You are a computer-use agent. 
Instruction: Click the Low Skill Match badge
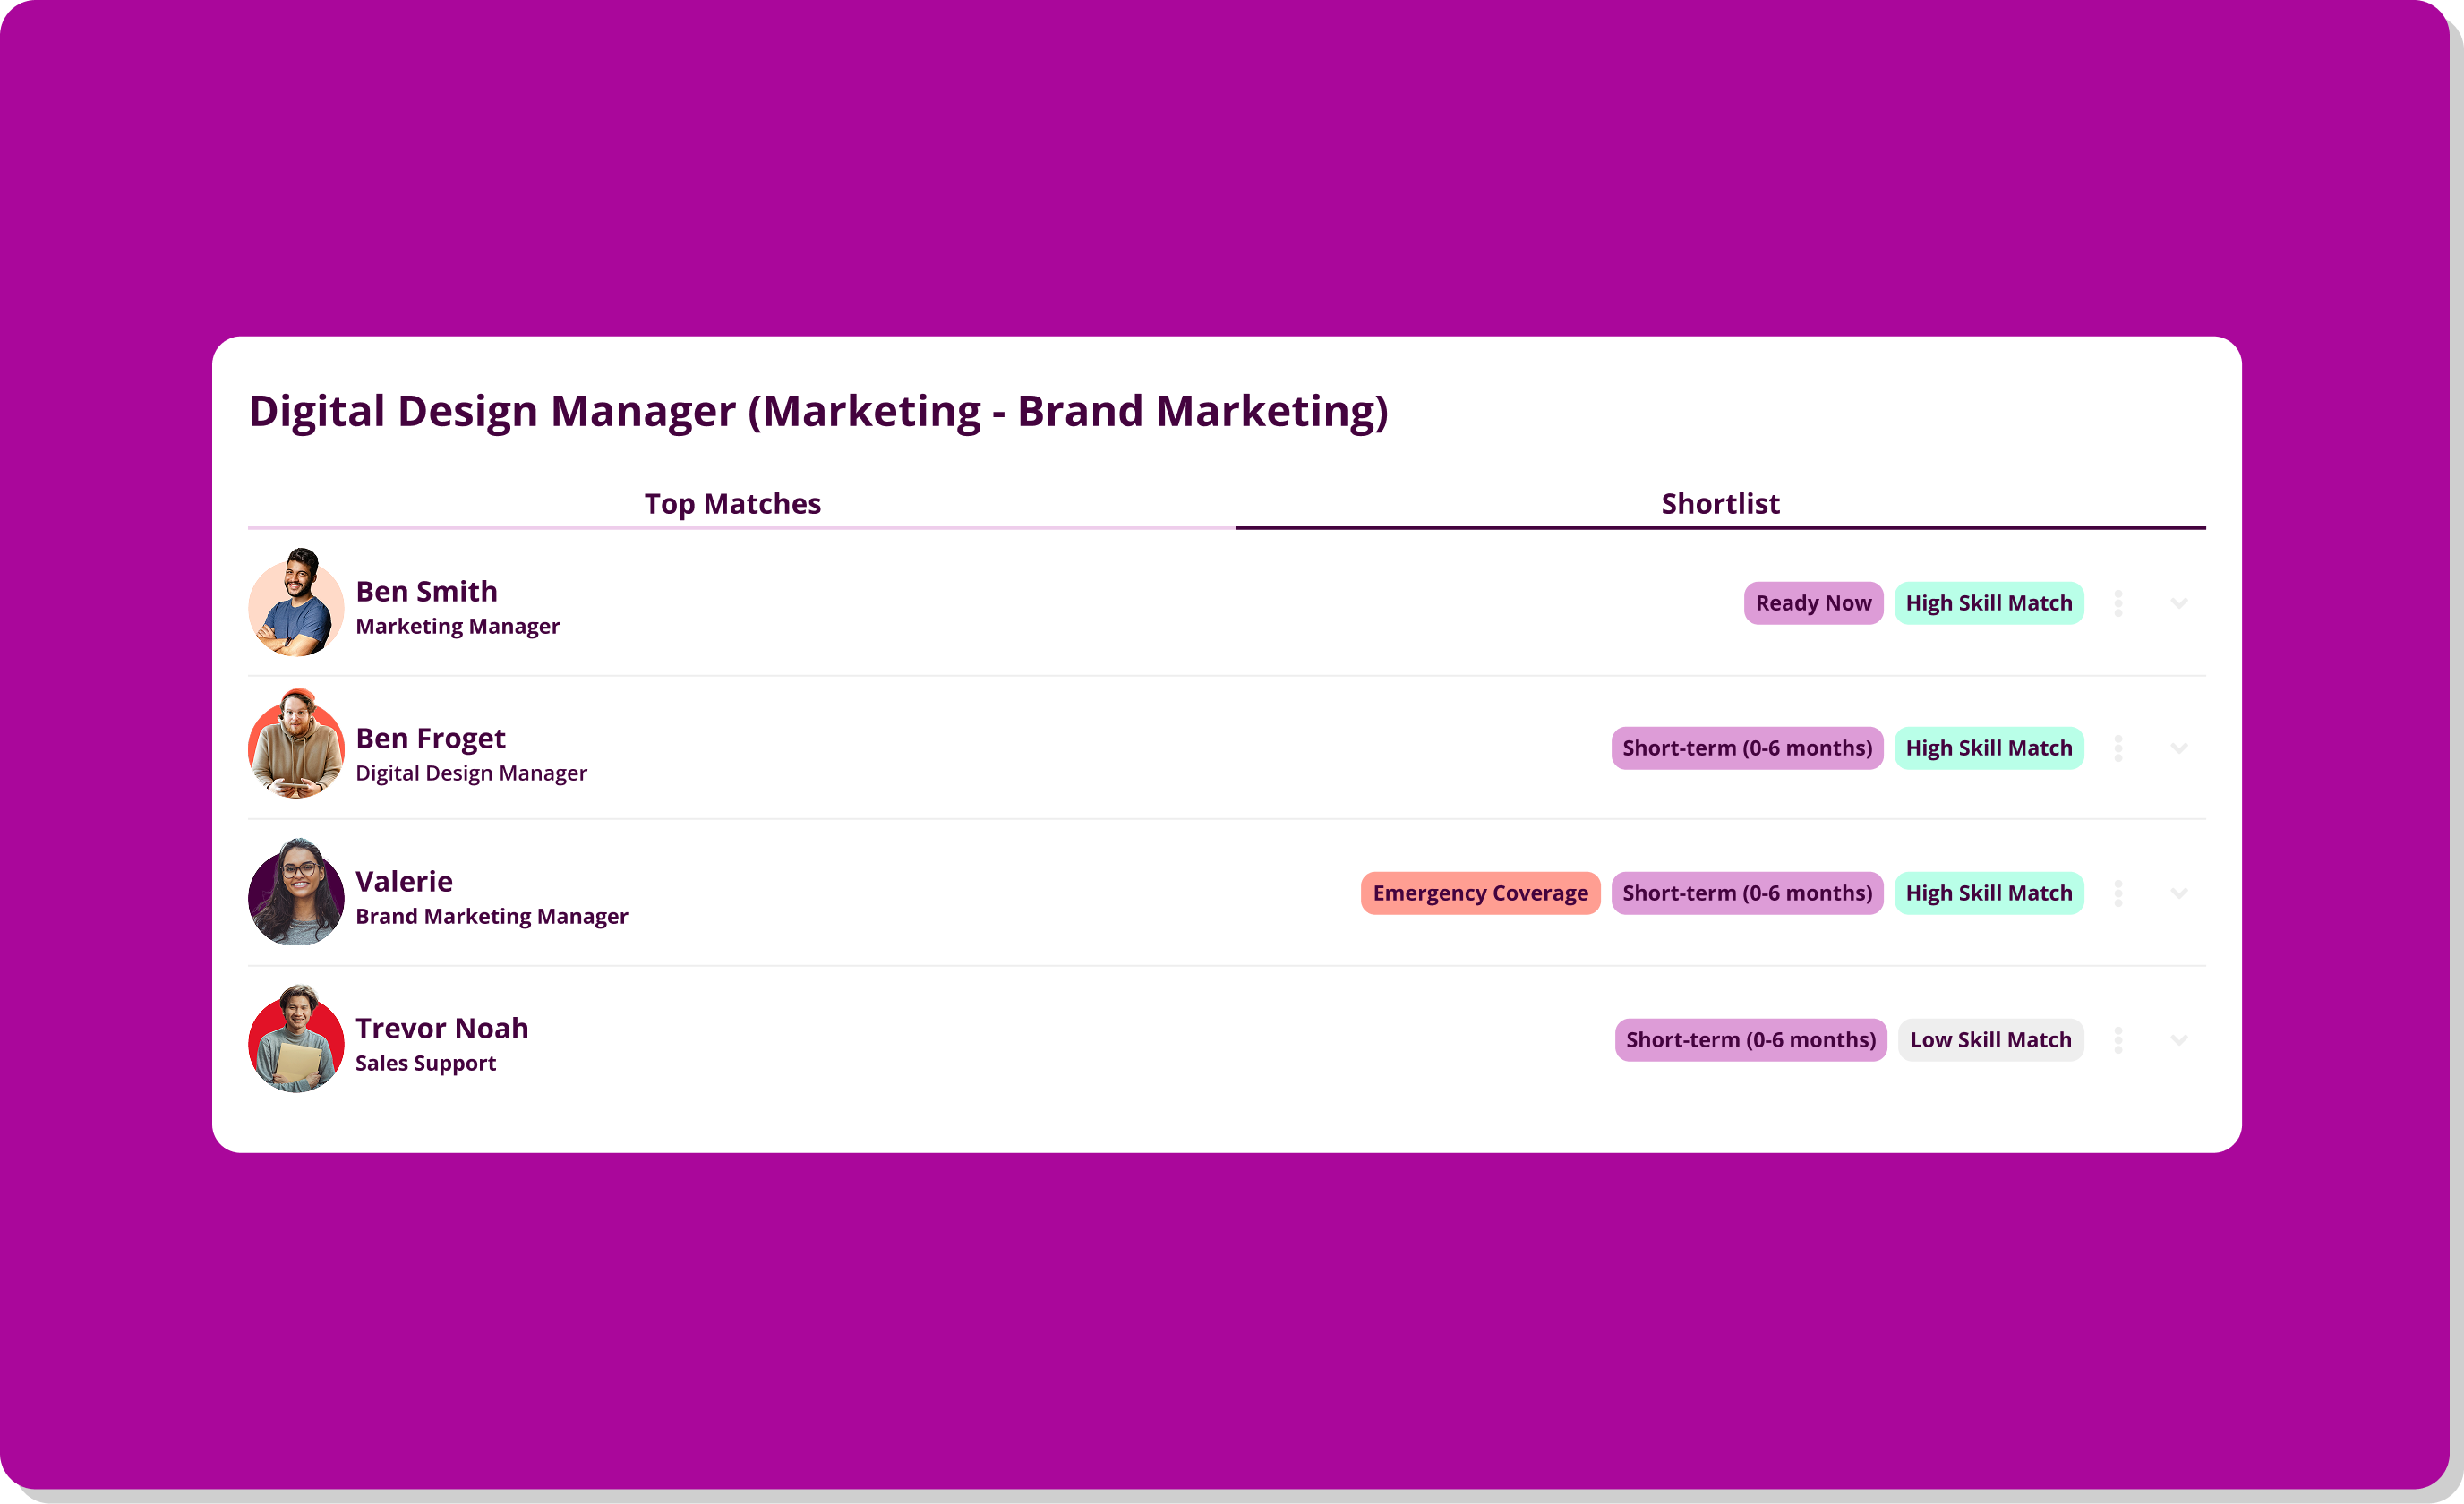pyautogui.click(x=1990, y=1040)
